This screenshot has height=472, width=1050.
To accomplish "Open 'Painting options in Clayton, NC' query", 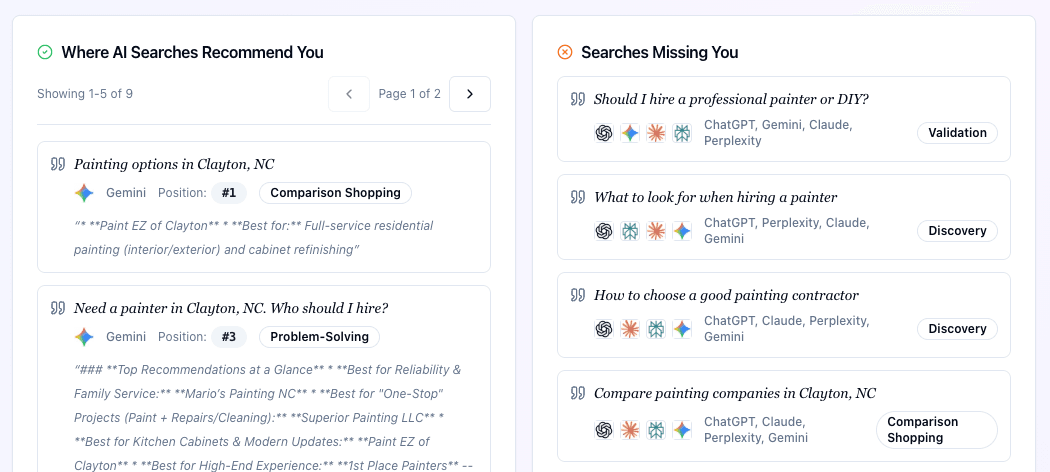I will tap(174, 164).
